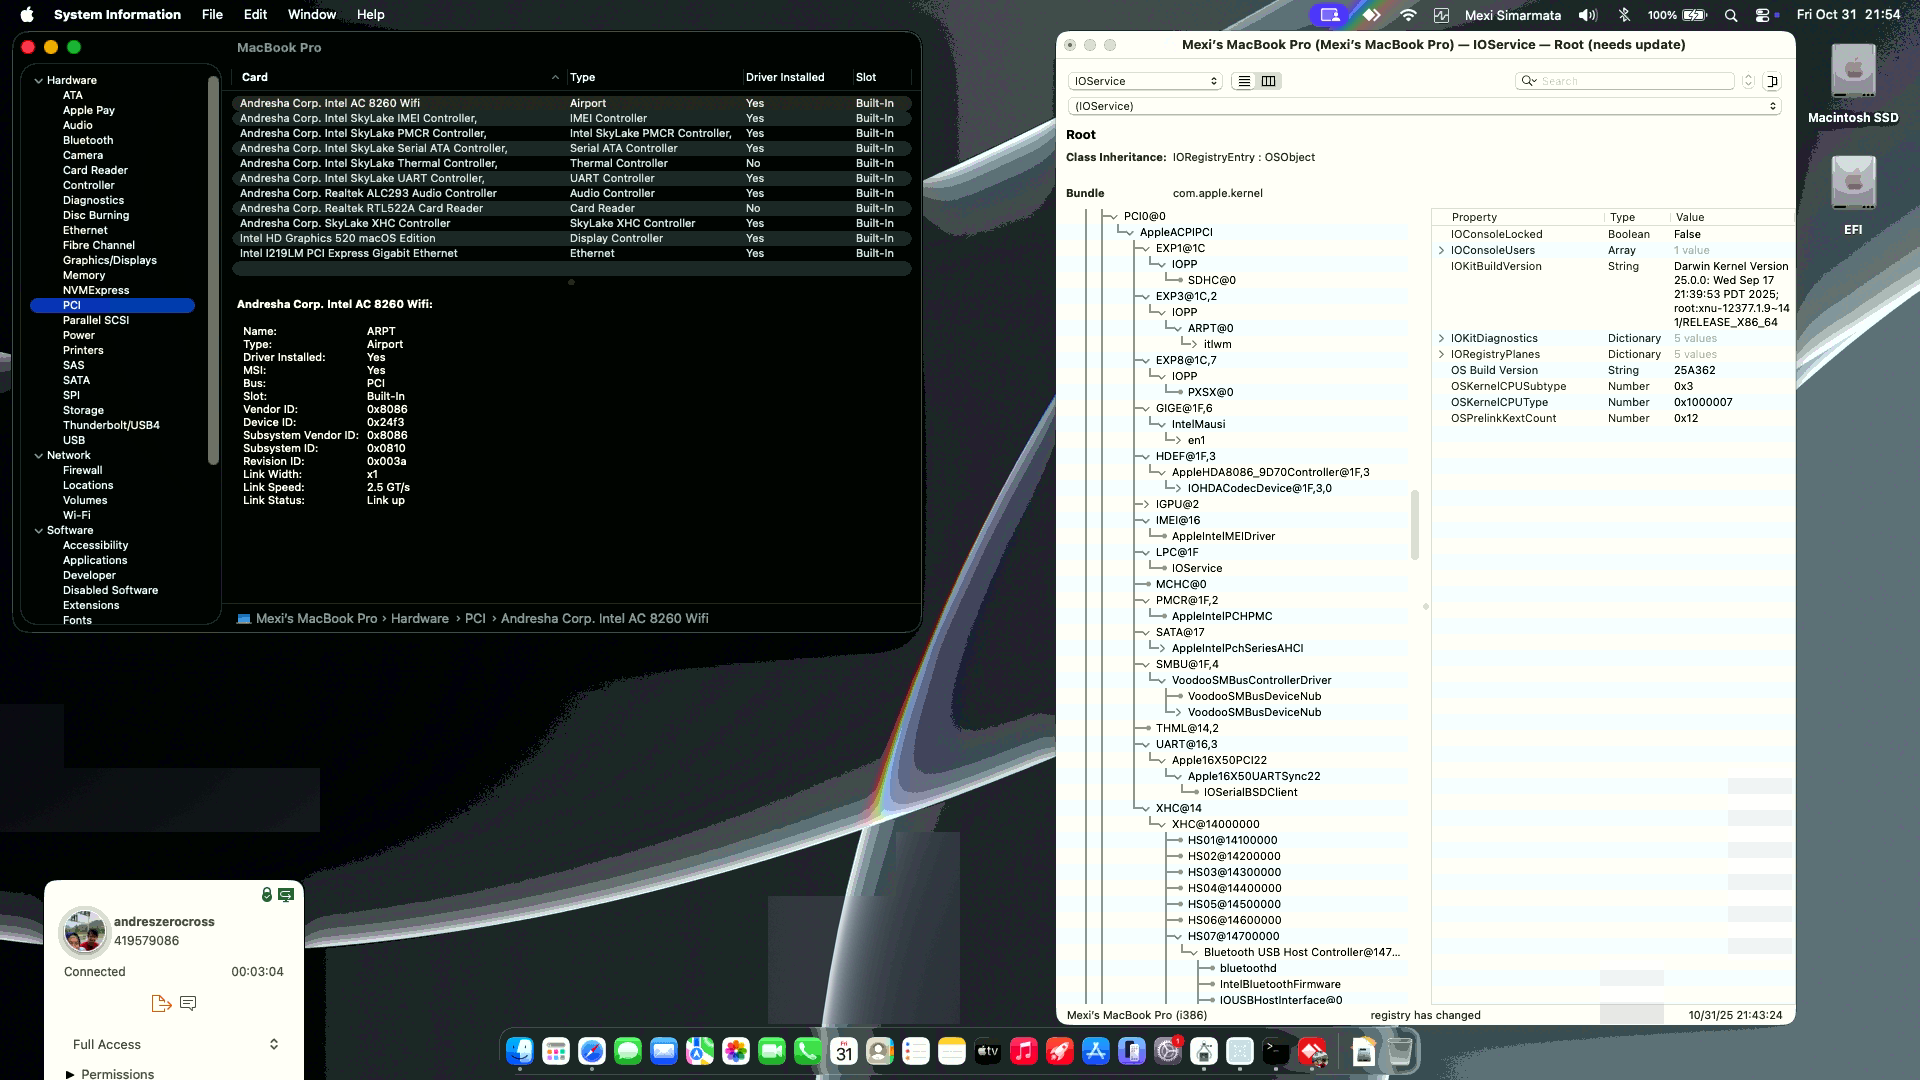
Task: Click the stepper beside the search field
Action: point(1748,81)
